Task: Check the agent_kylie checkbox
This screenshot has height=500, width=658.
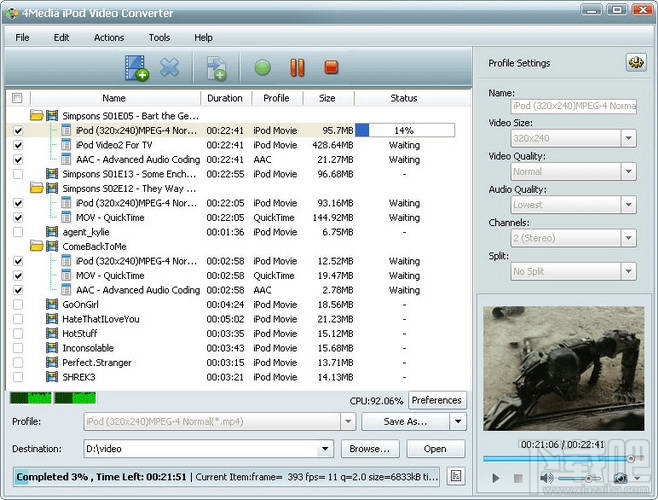Action: tap(17, 232)
